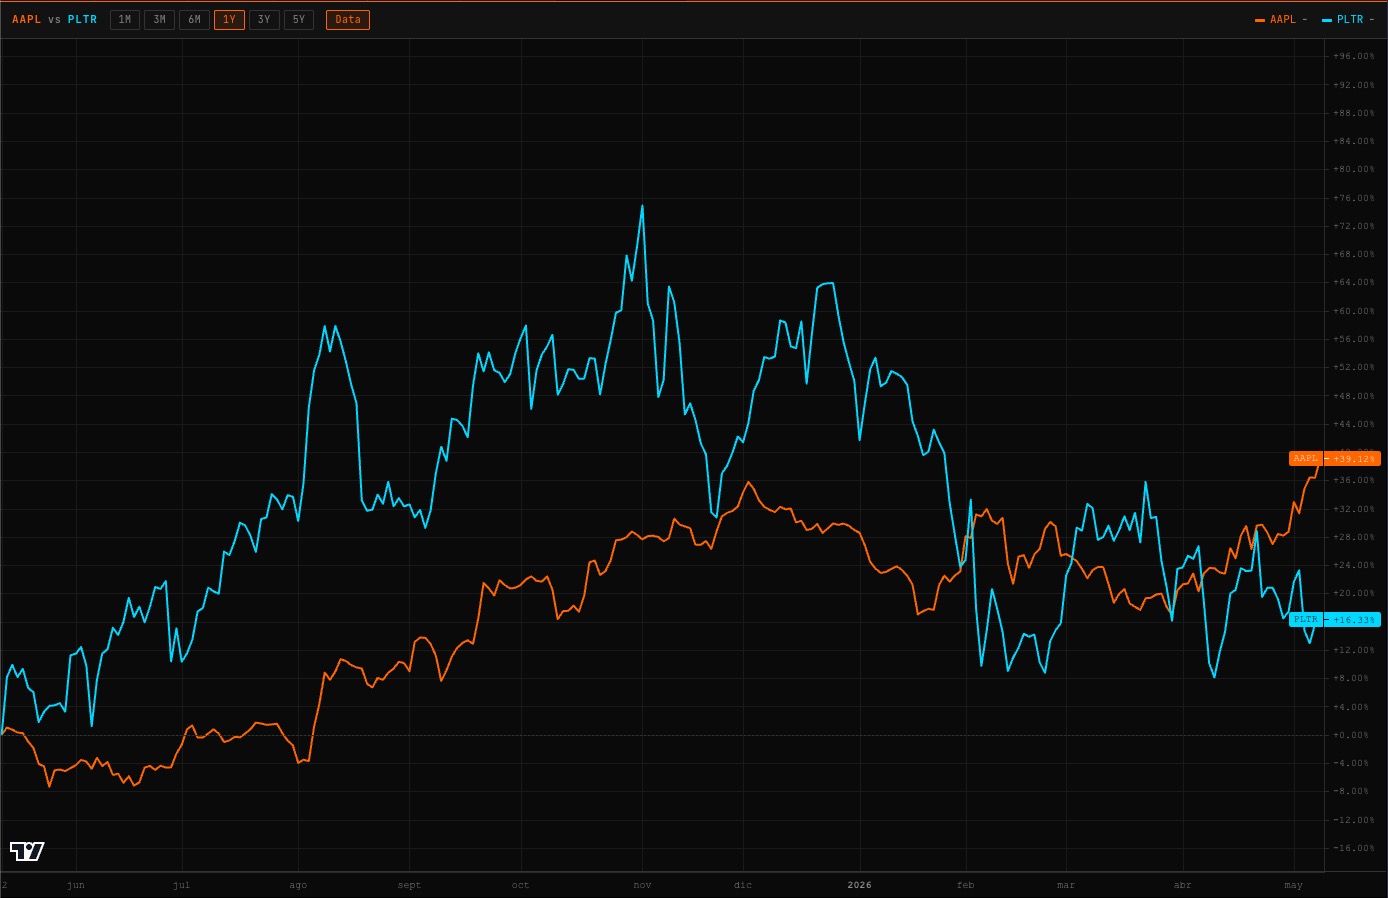This screenshot has width=1388, height=898.
Task: Click the active 1Y range button
Action: [229, 19]
